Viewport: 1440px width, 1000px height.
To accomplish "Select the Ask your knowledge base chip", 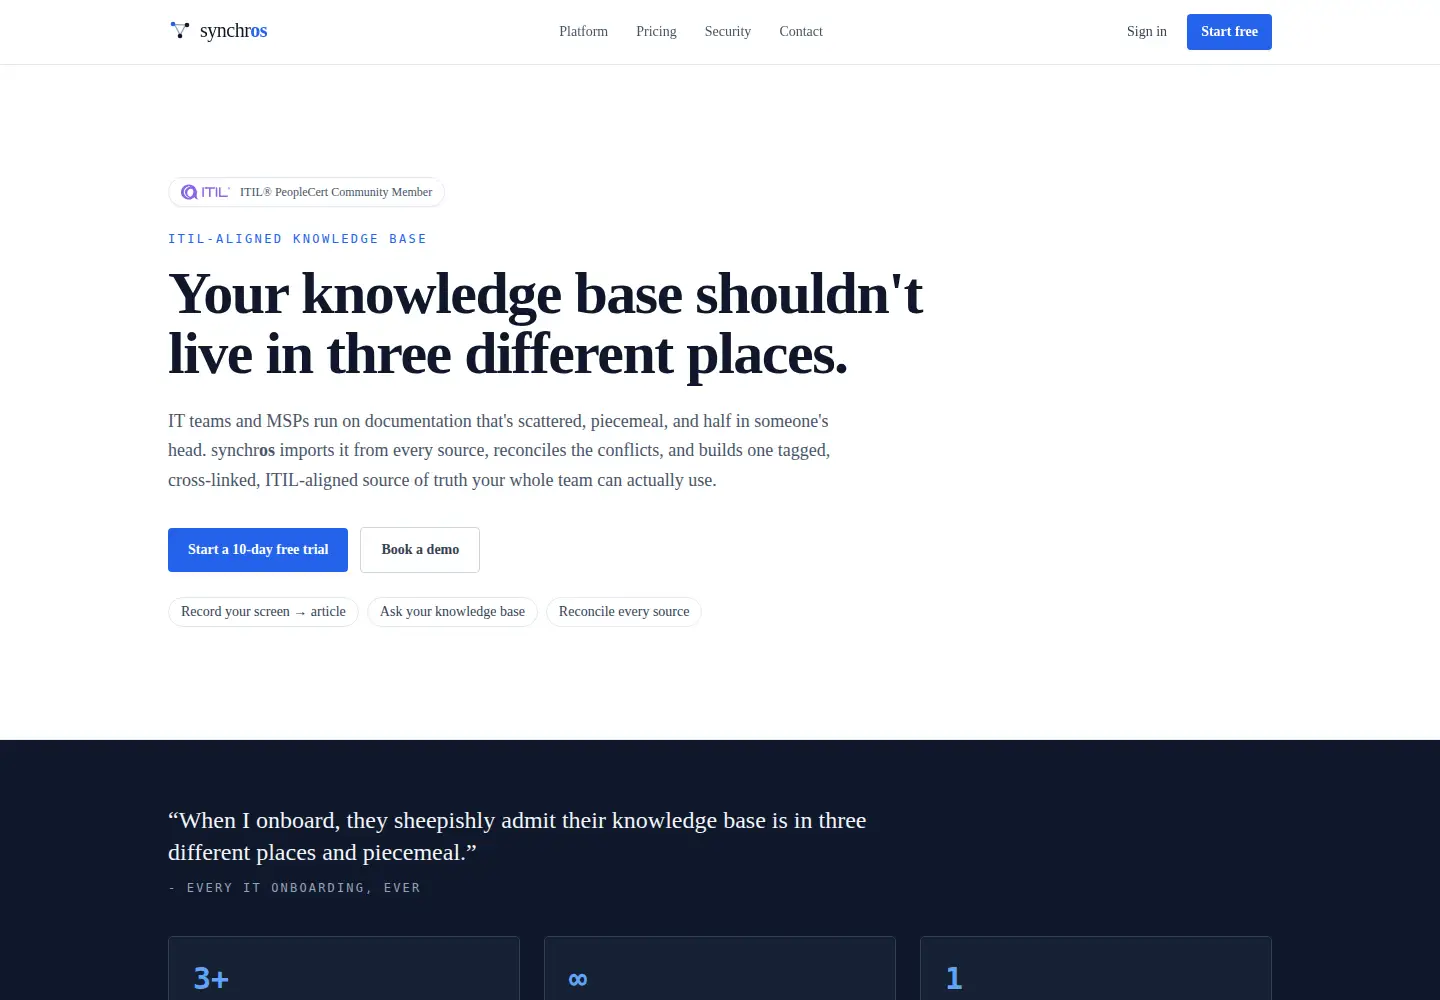I will point(452,612).
